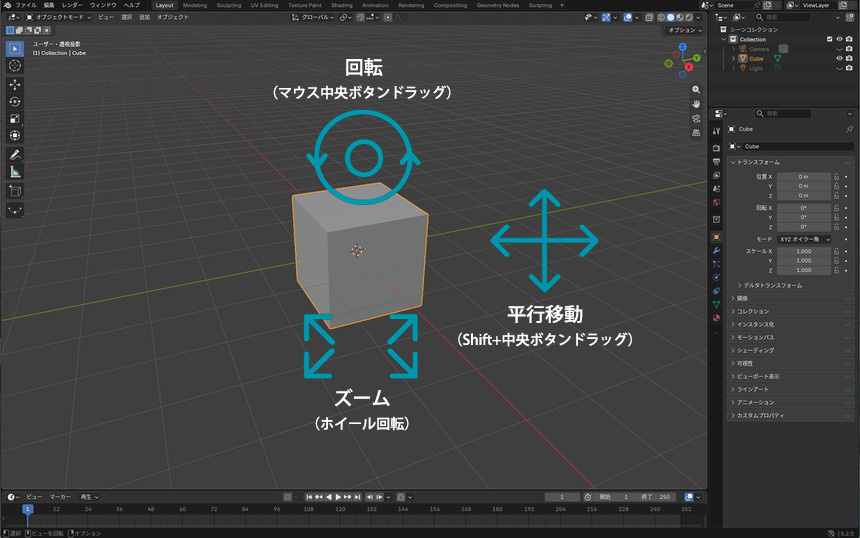The image size is (860, 538).
Task: Toggle camera view with camera icon
Action: [x=696, y=118]
